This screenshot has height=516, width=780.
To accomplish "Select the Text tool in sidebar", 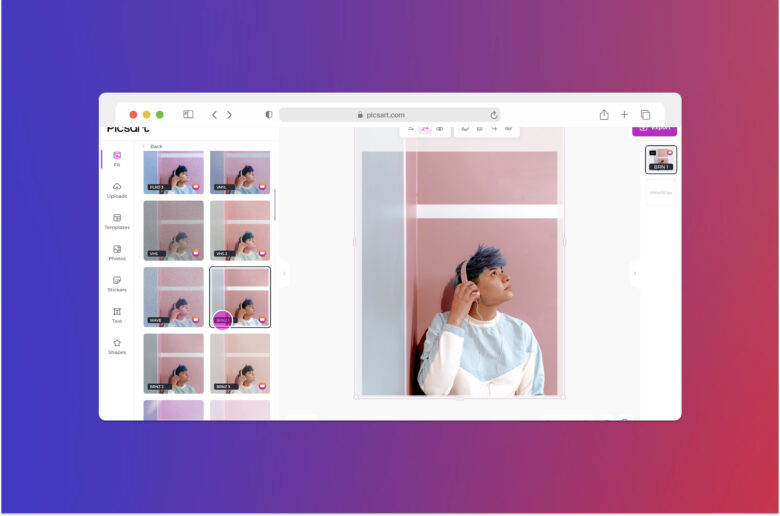I will click(117, 315).
